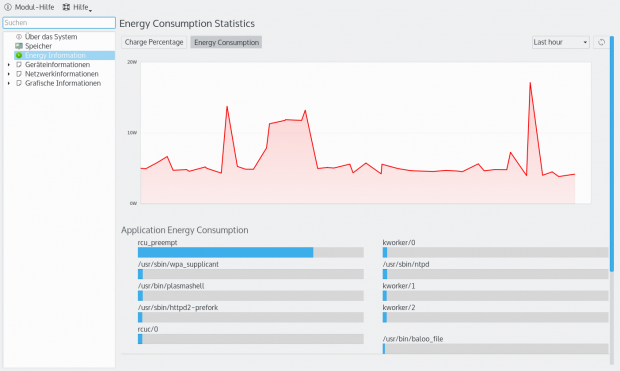Click the Speicher memory icon
The width and height of the screenshot is (620, 371).
(x=19, y=46)
